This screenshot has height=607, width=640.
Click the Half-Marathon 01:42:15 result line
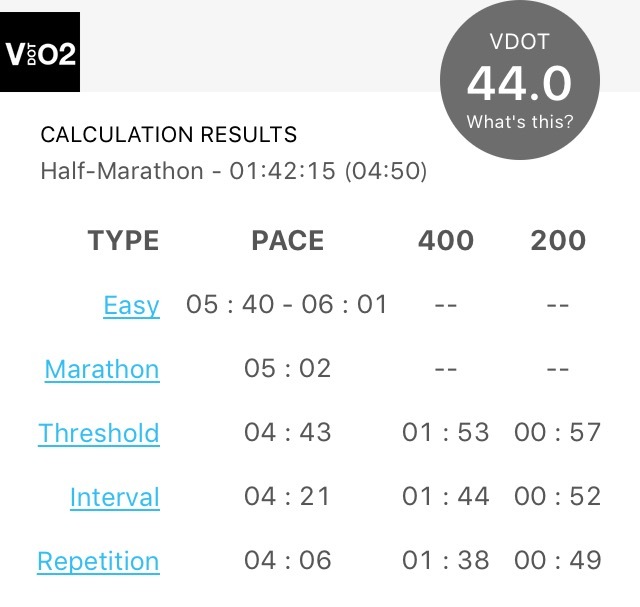(234, 171)
